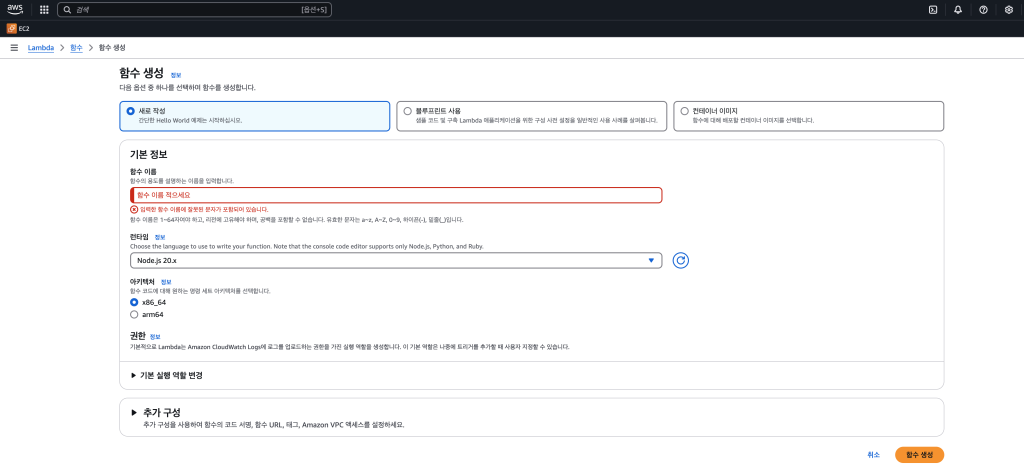Choose the arm64 architecture

click(134, 314)
